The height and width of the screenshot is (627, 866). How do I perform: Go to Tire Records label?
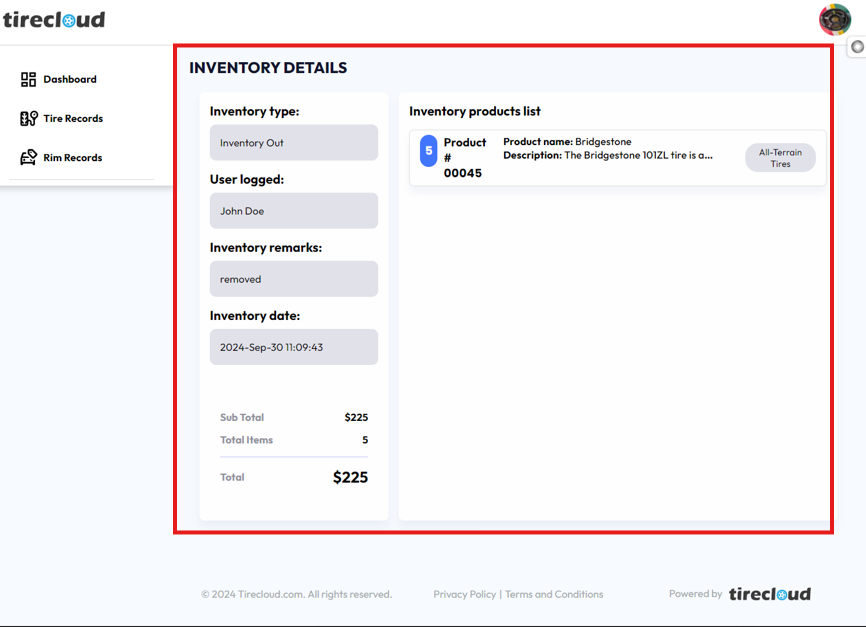73,118
